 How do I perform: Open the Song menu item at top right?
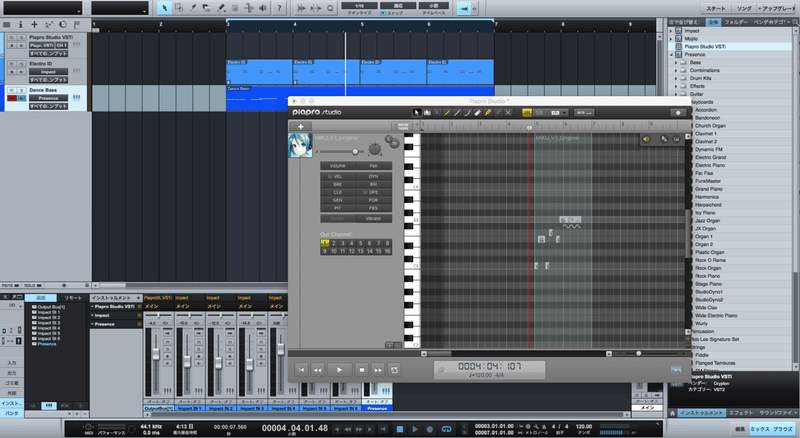744,8
